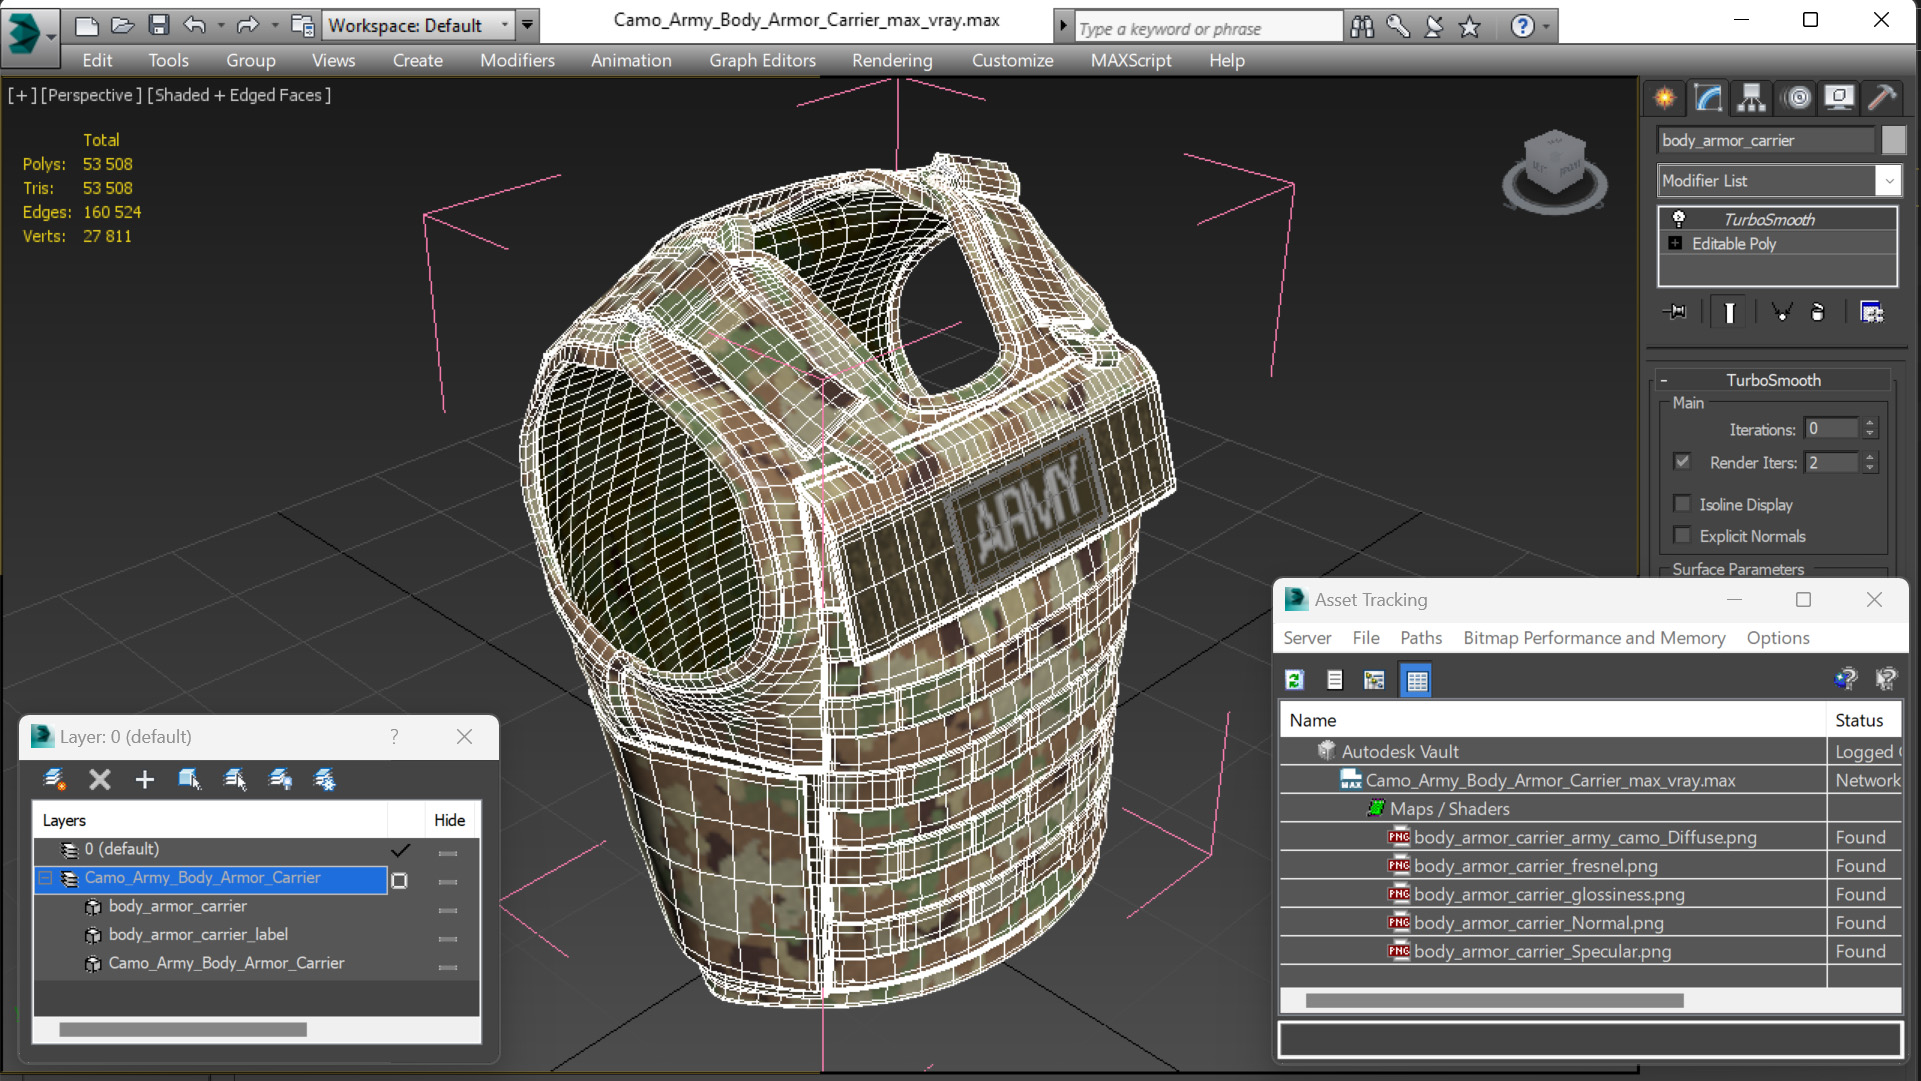Open the Modifier List dropdown

point(1887,181)
